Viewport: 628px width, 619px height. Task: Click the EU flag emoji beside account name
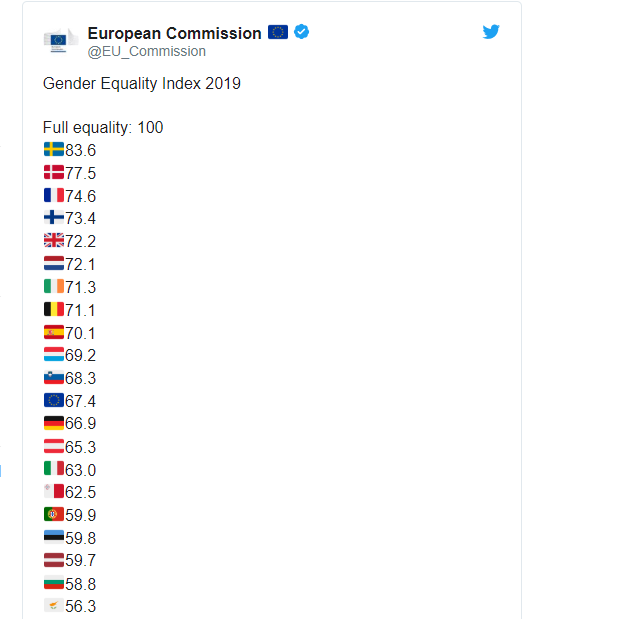278,32
